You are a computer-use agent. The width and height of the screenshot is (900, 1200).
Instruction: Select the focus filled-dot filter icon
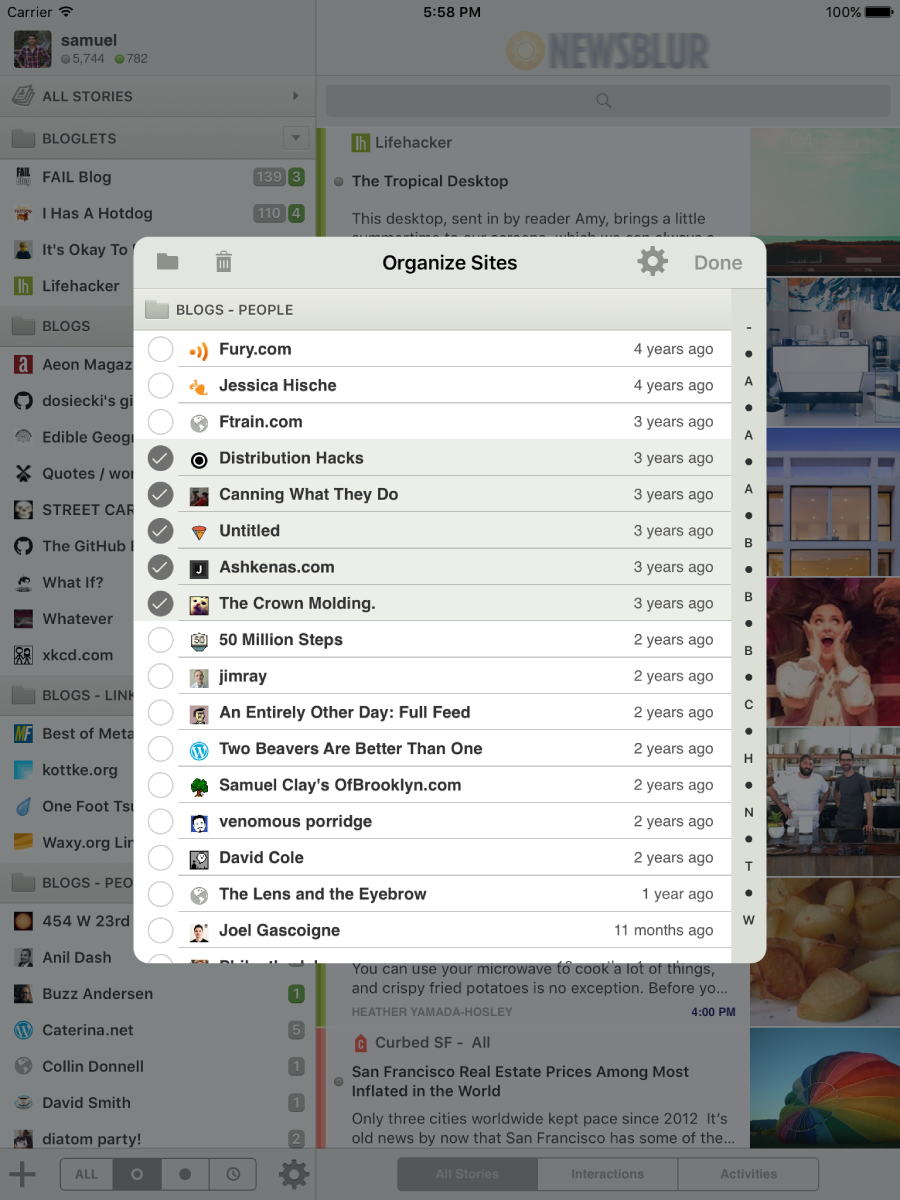tap(184, 1174)
